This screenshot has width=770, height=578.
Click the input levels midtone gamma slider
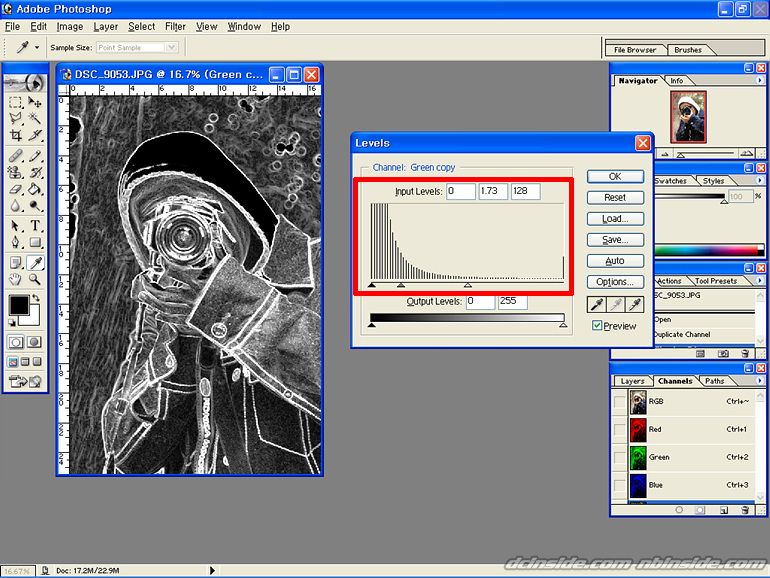point(401,285)
